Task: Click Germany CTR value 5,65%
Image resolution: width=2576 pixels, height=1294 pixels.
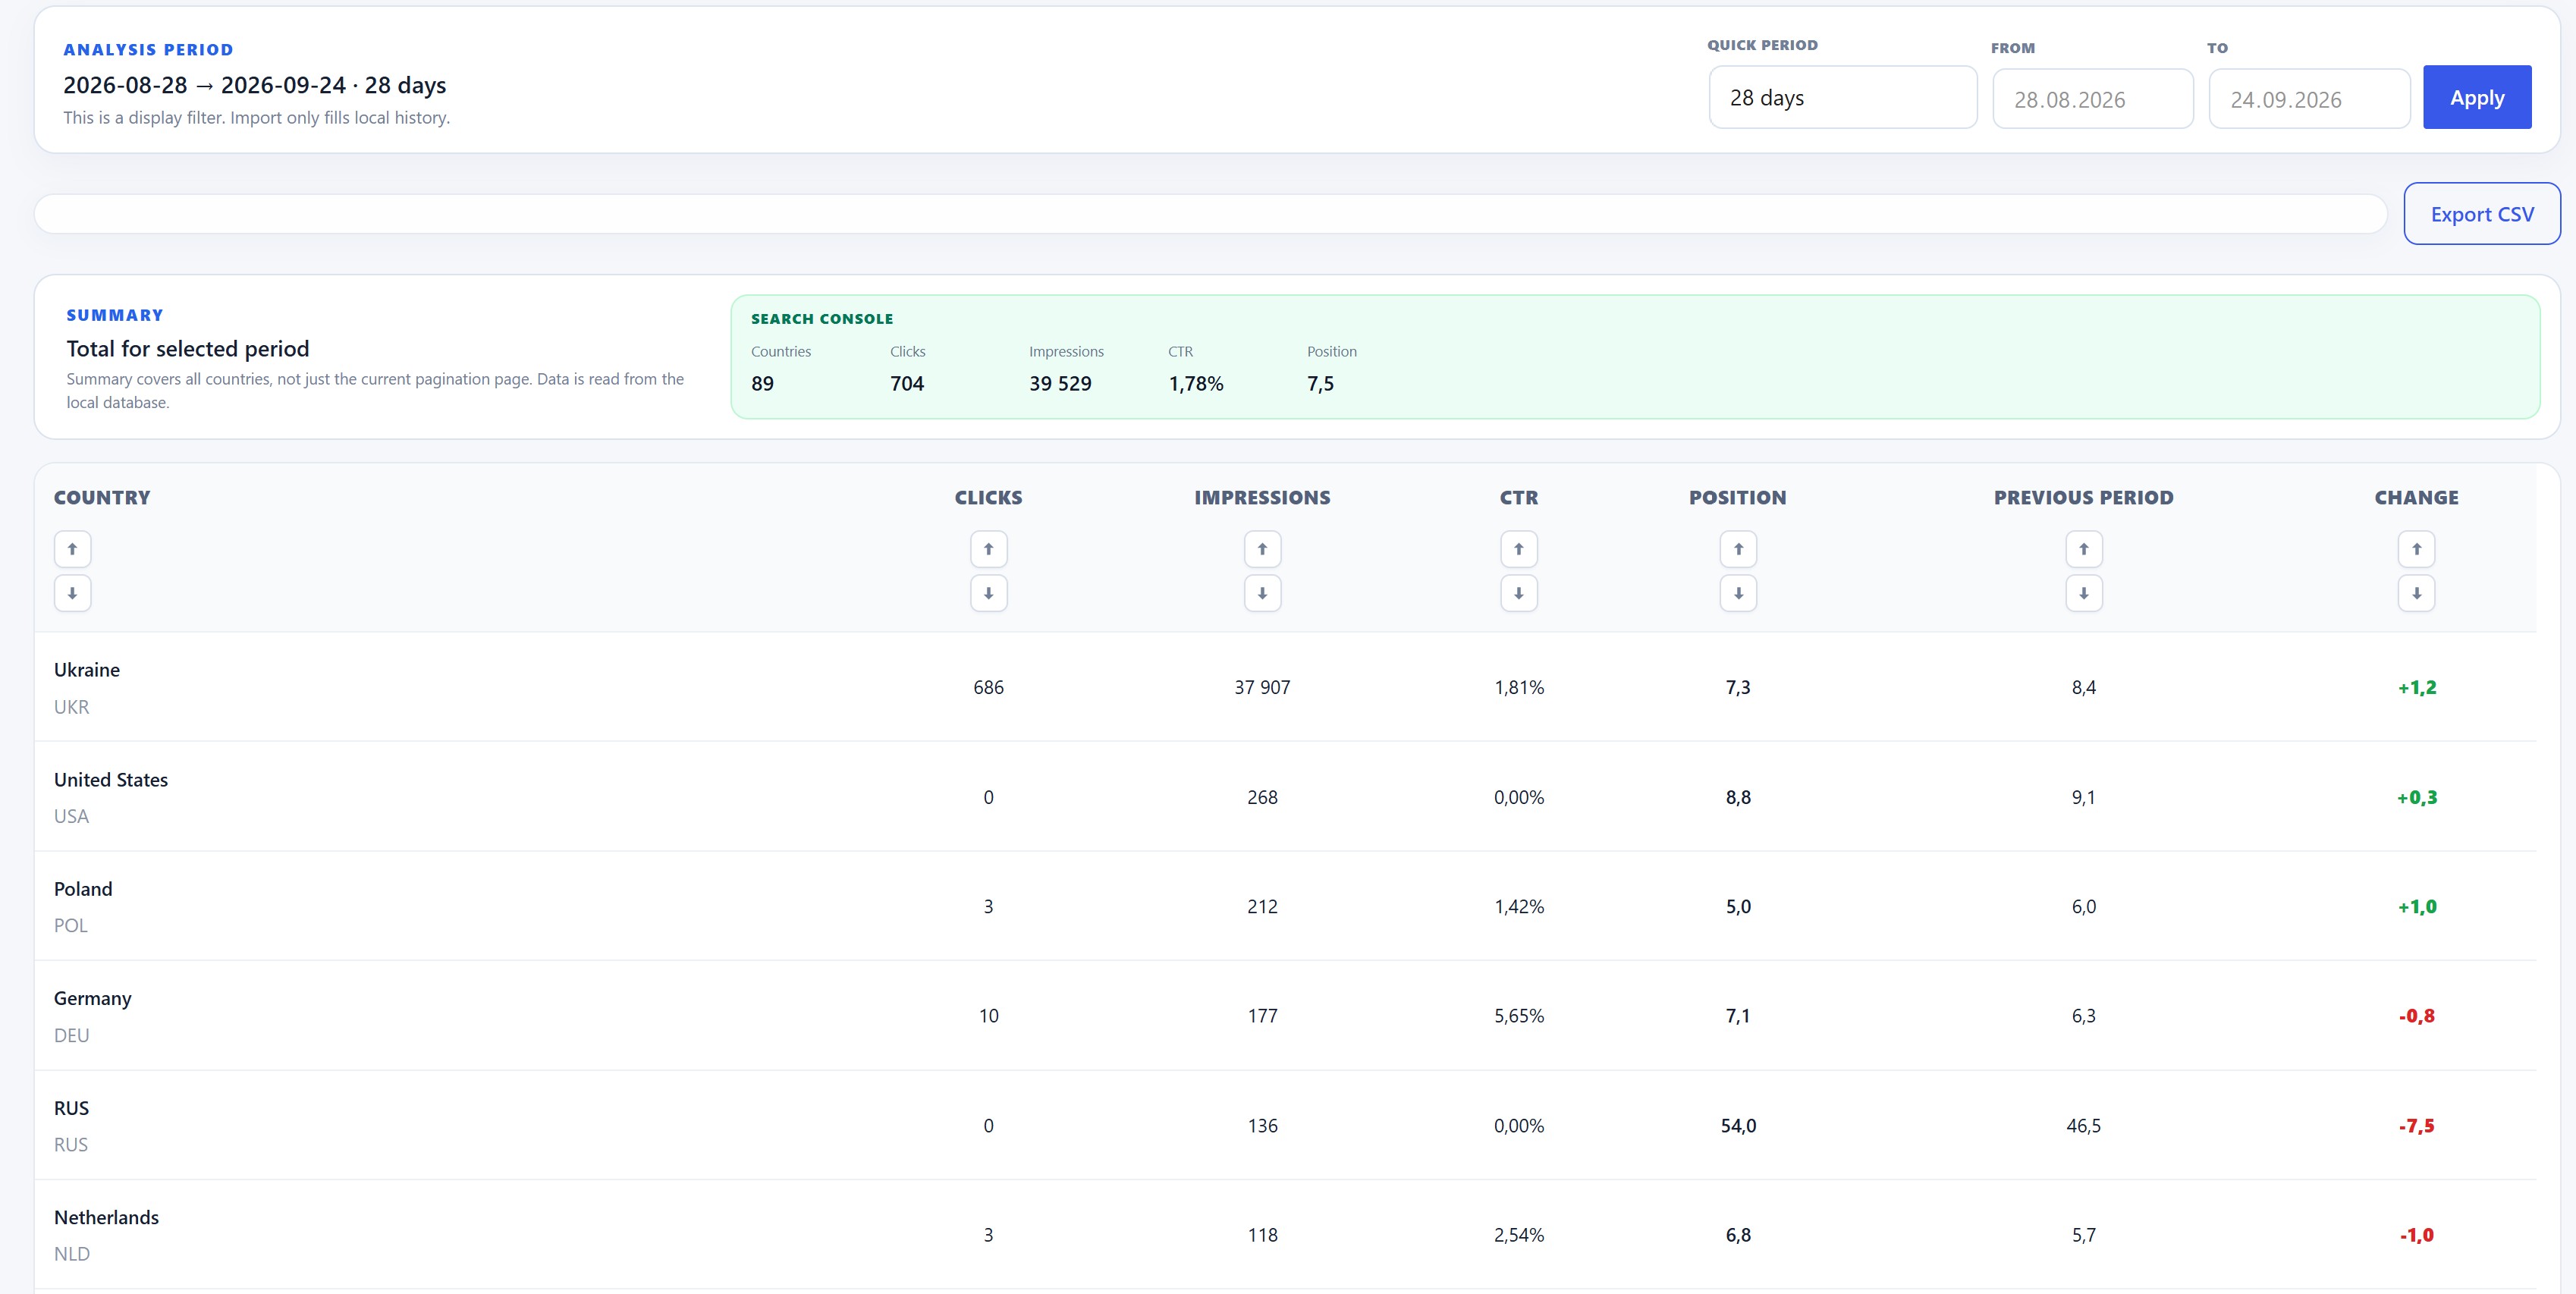Action: (1519, 1016)
